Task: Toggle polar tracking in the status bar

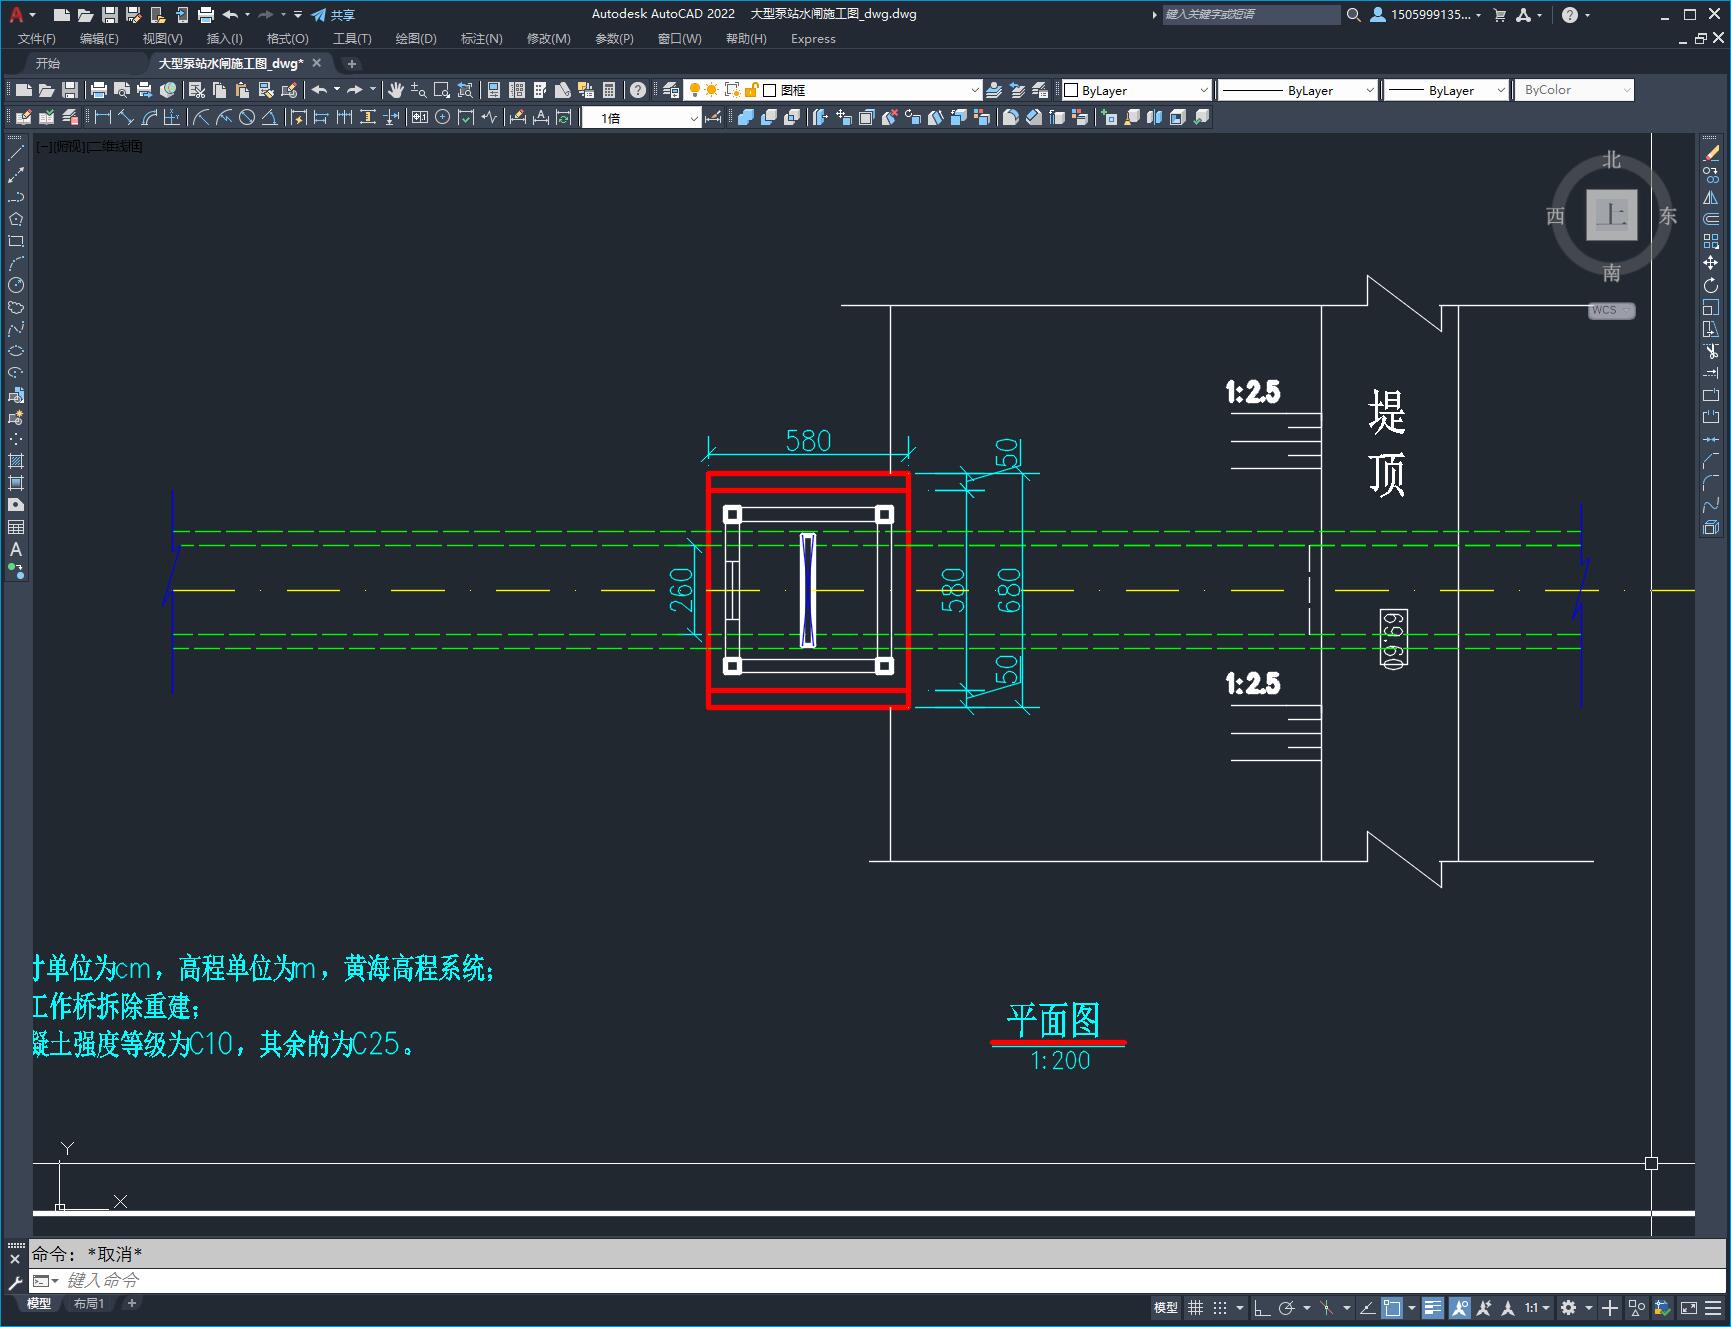Action: pos(1286,1307)
